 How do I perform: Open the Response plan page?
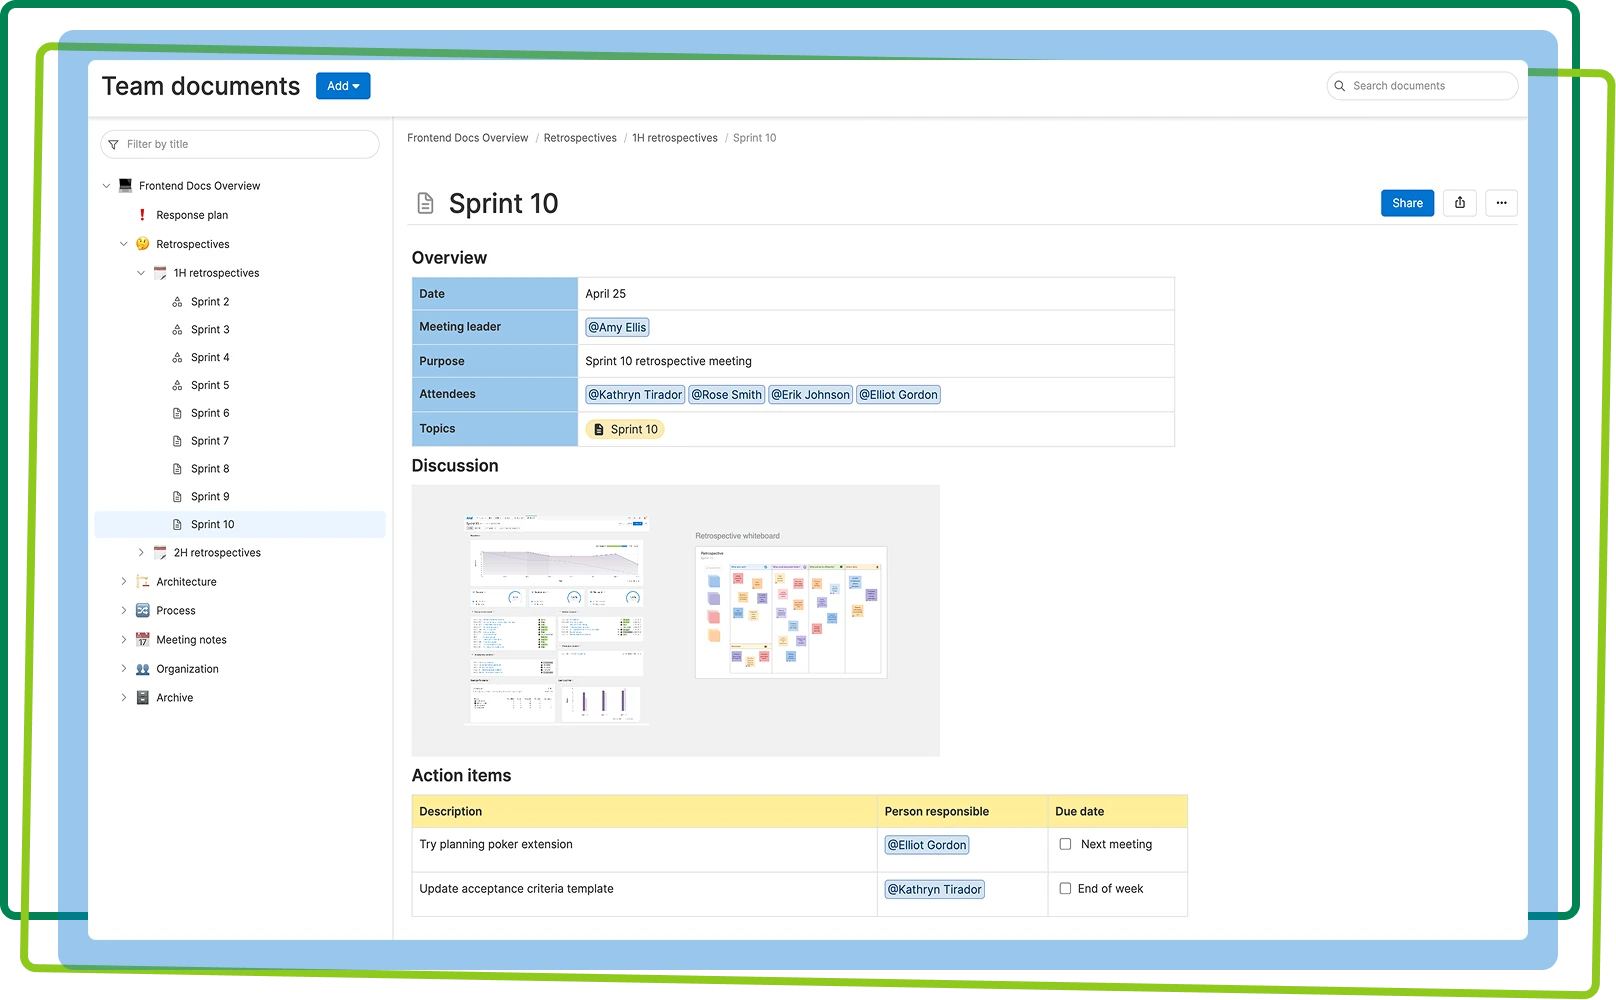(192, 215)
